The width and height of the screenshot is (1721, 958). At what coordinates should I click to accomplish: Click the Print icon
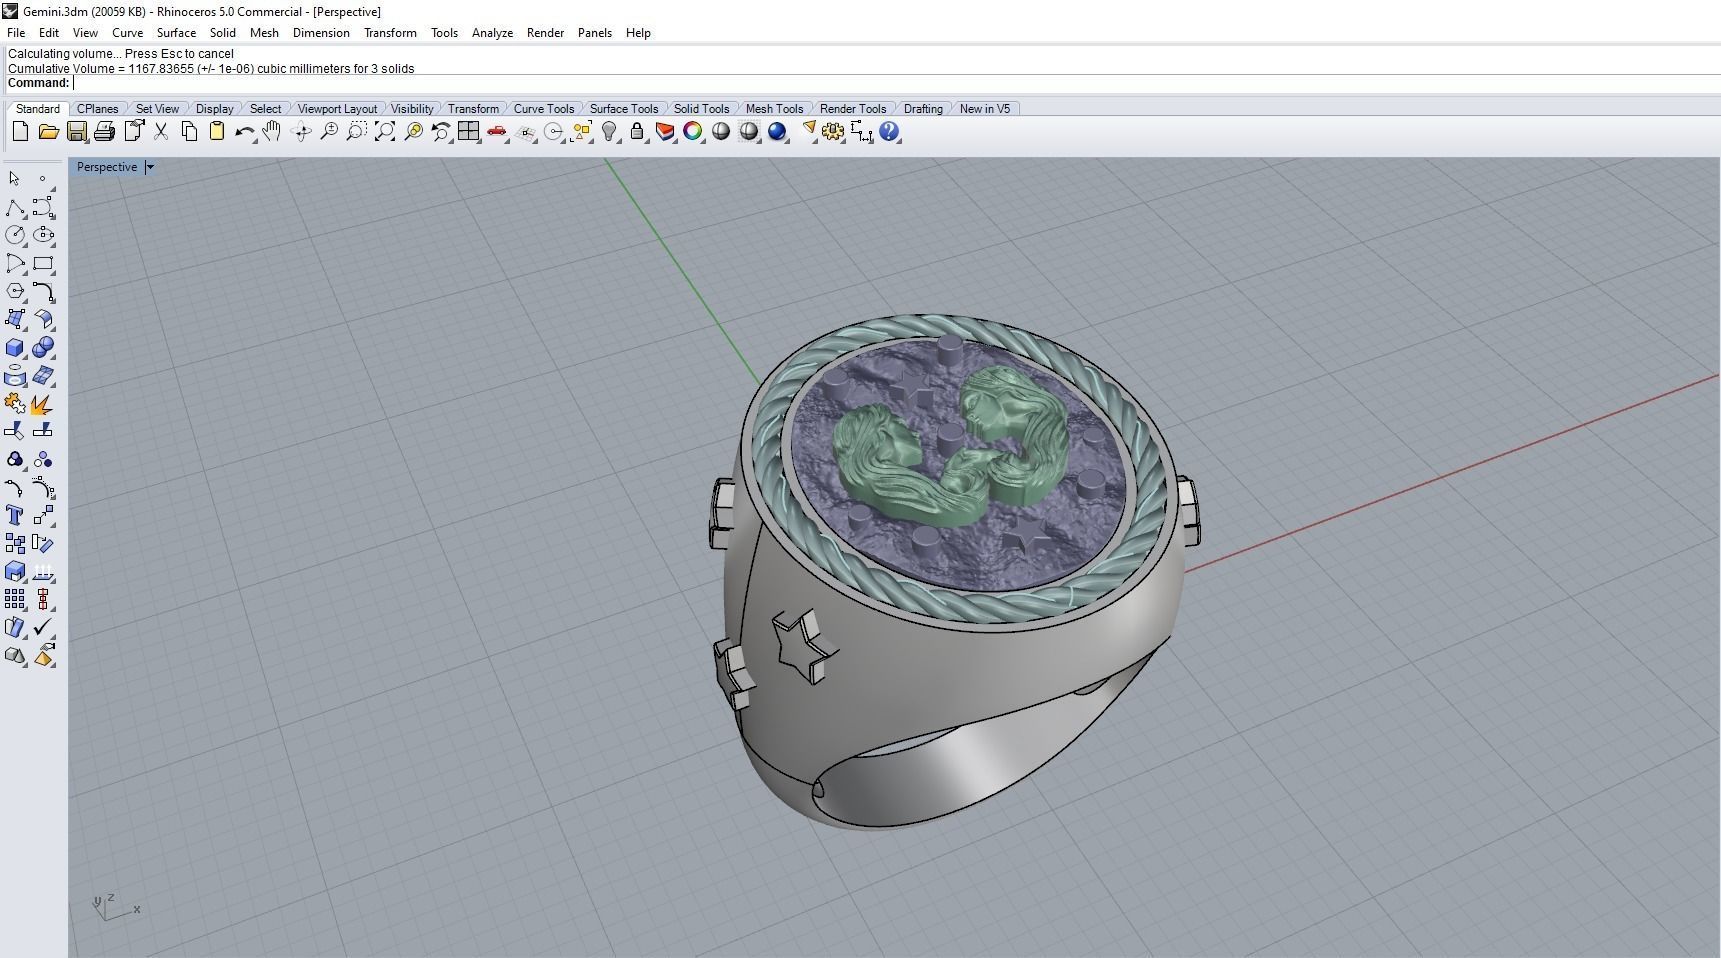104,131
